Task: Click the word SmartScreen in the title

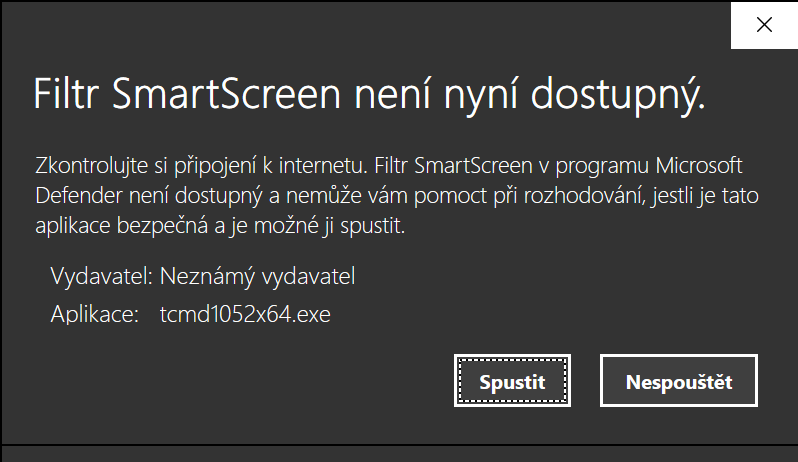Action: (x=226, y=94)
